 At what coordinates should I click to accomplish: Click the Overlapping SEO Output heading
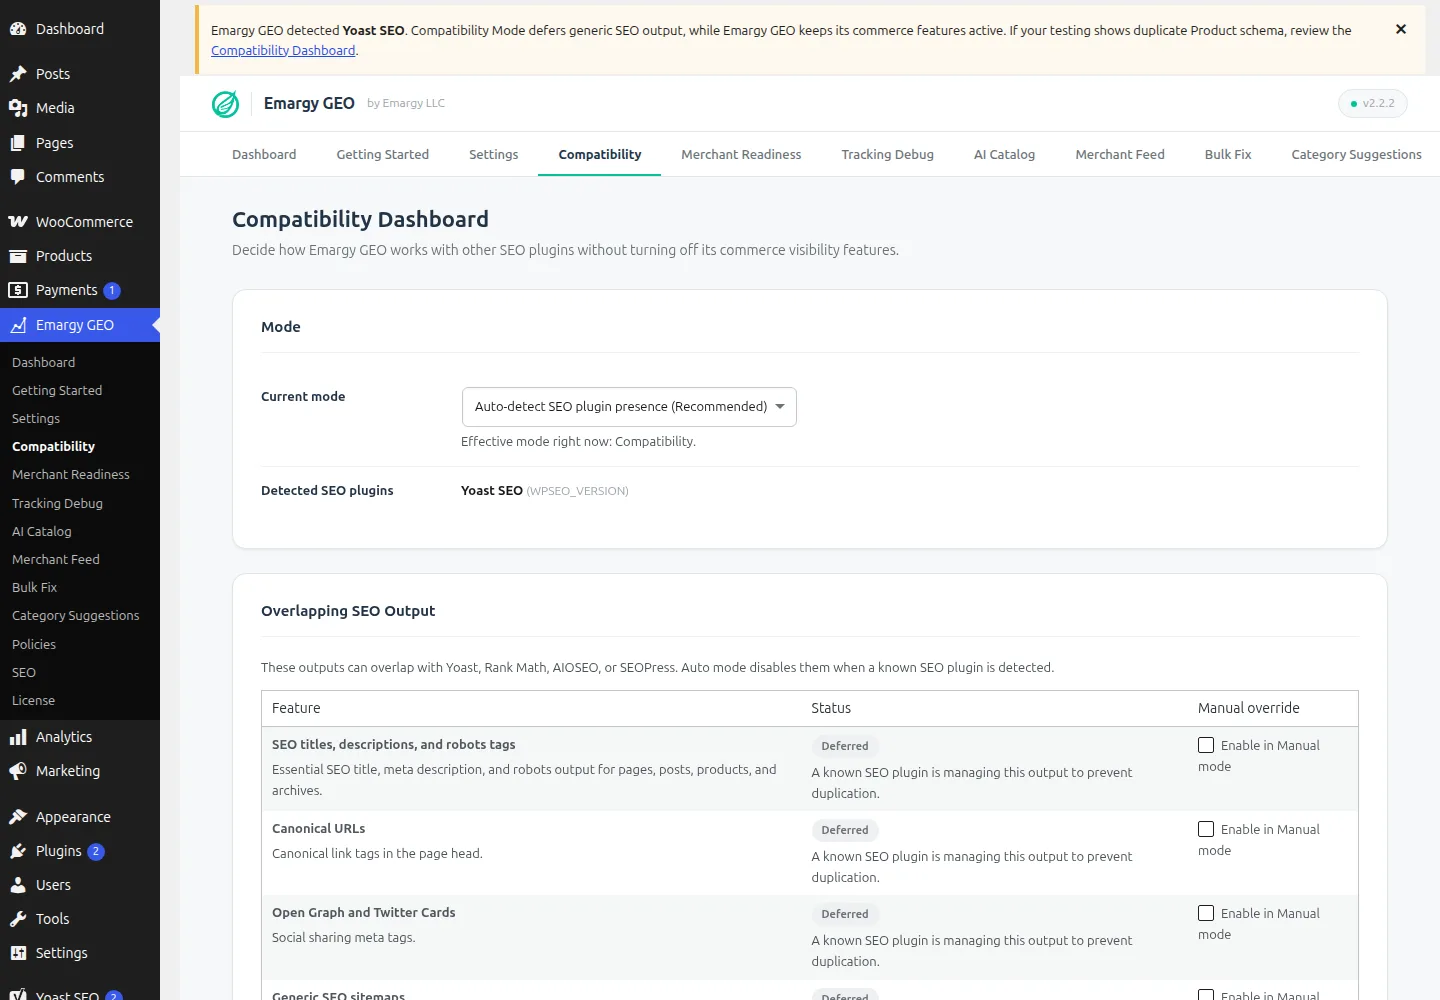[348, 611]
